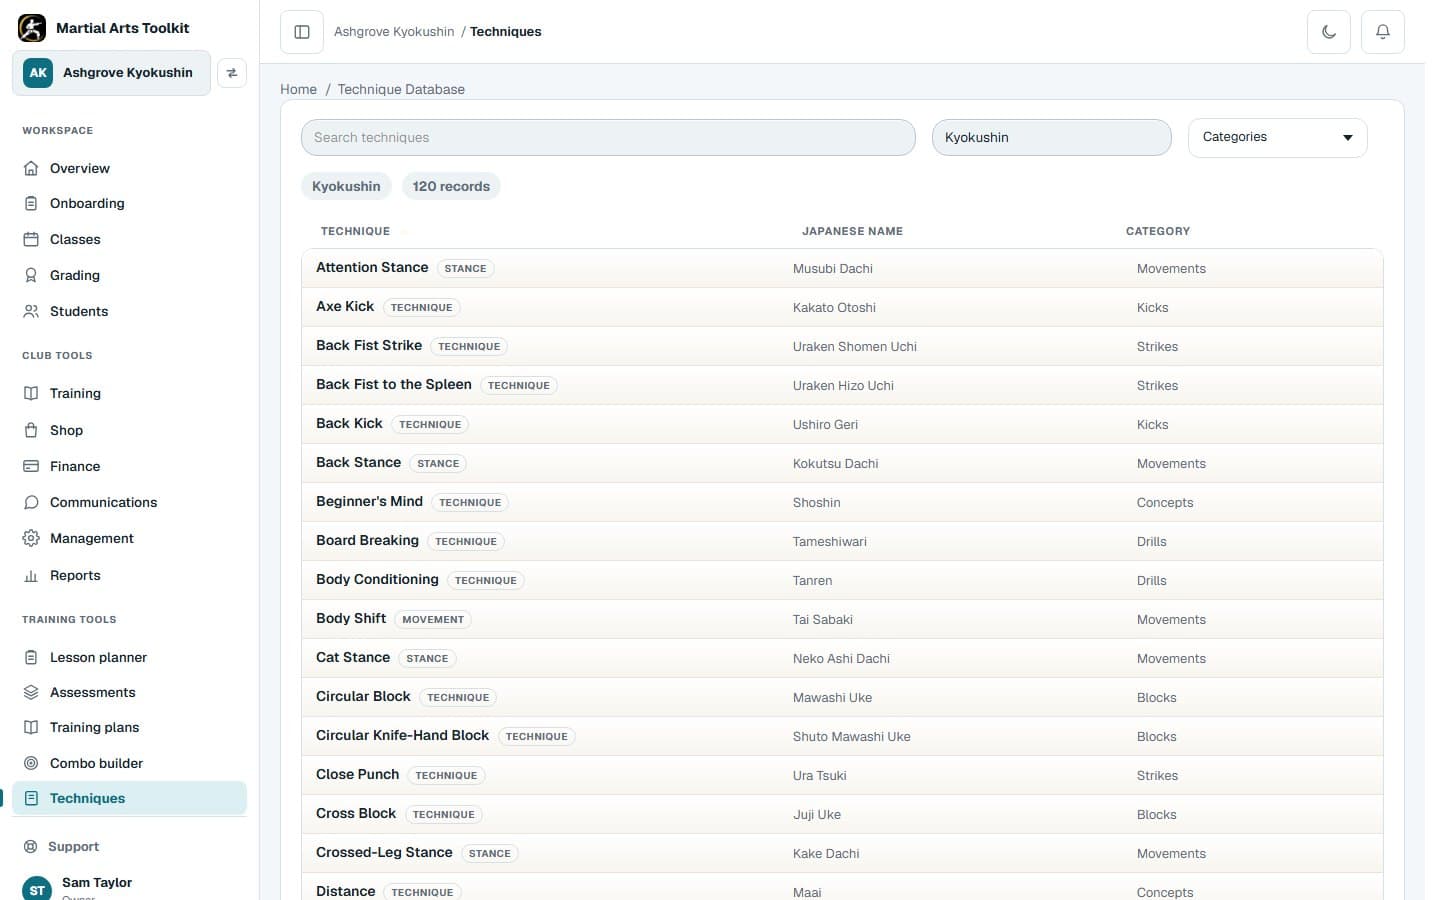Click the Overview home icon
The height and width of the screenshot is (900, 1440).
[x=31, y=168]
